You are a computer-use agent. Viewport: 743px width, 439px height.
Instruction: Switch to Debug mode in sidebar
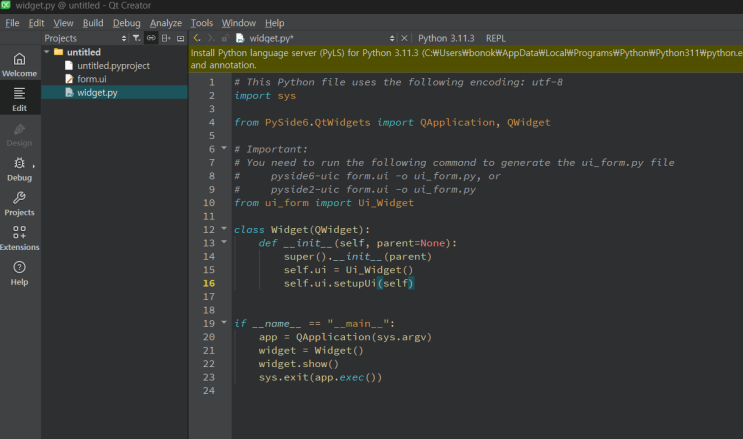[x=19, y=168]
